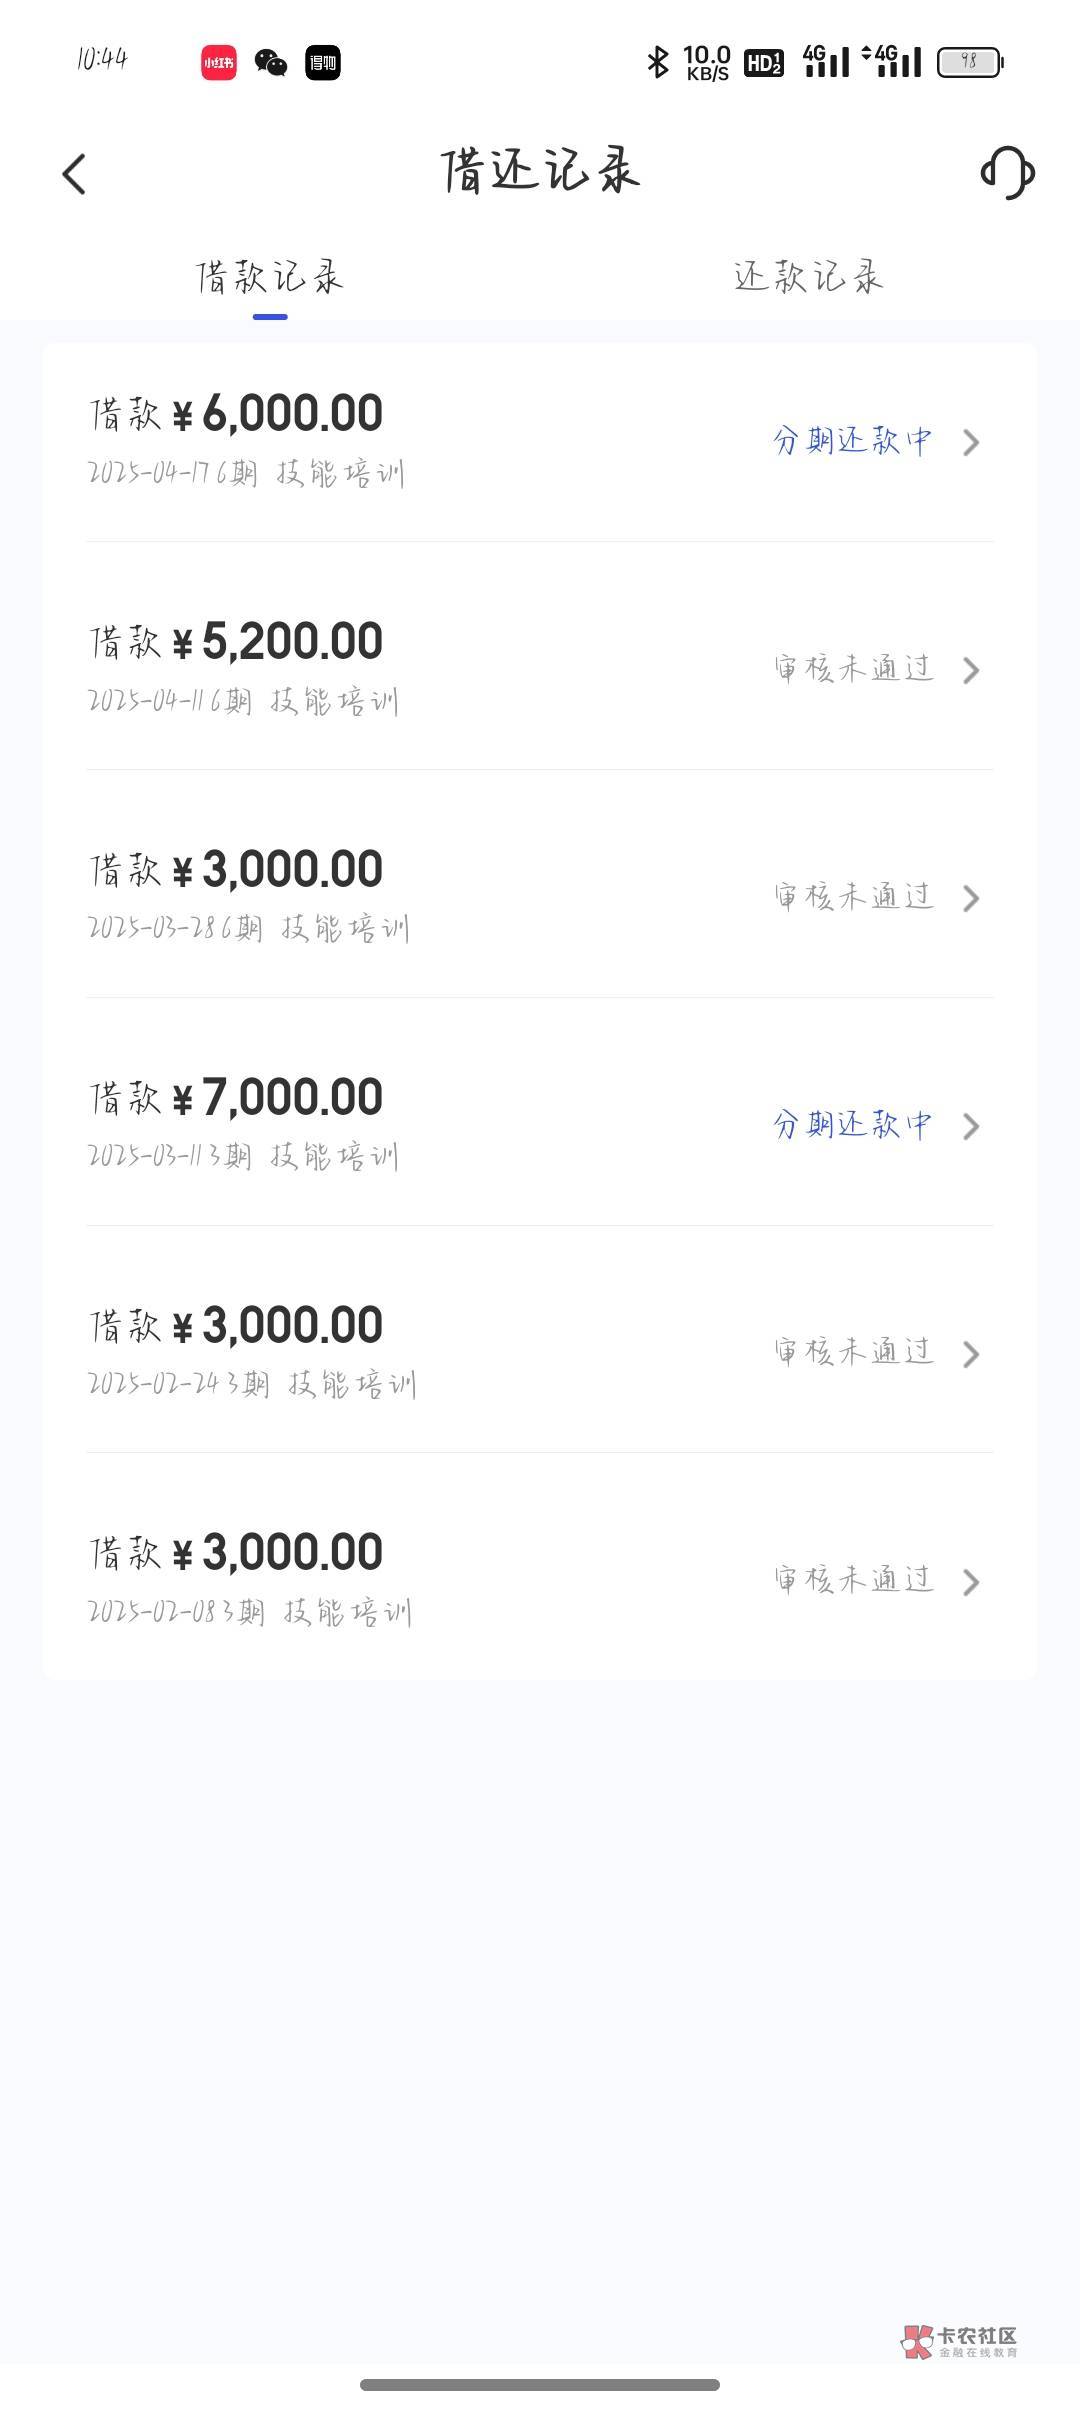Open chevron for 2025-02-08 loan record
This screenshot has height=2412, width=1080.
(970, 1582)
